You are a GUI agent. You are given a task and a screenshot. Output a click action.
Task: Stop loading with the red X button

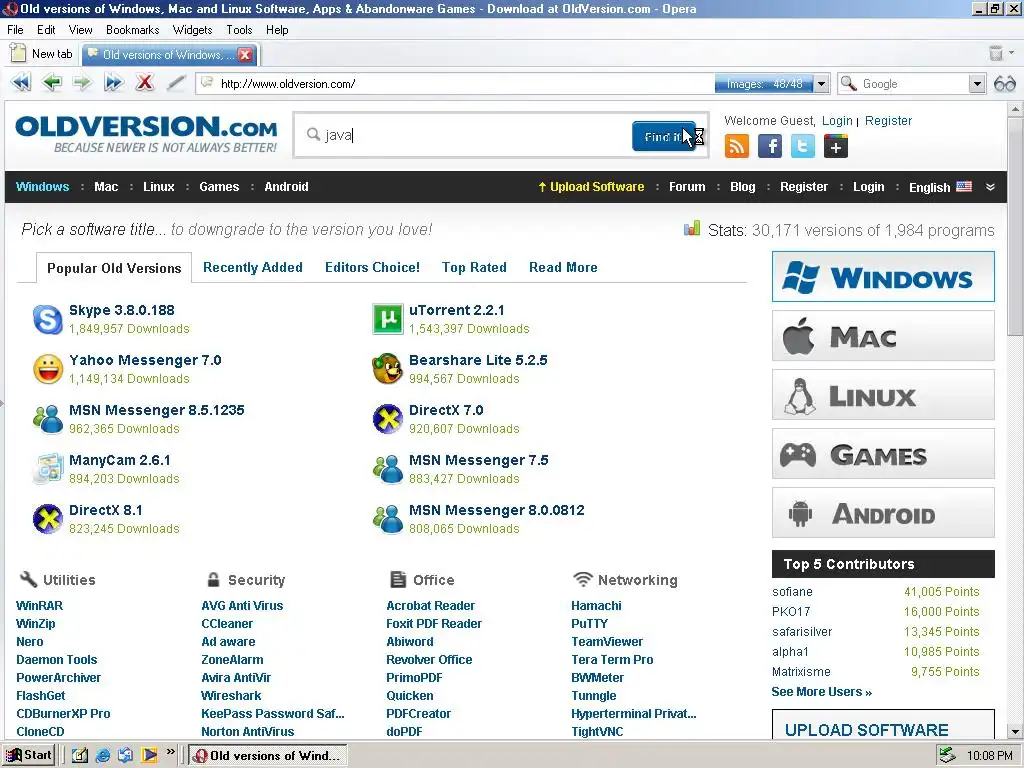click(x=144, y=83)
